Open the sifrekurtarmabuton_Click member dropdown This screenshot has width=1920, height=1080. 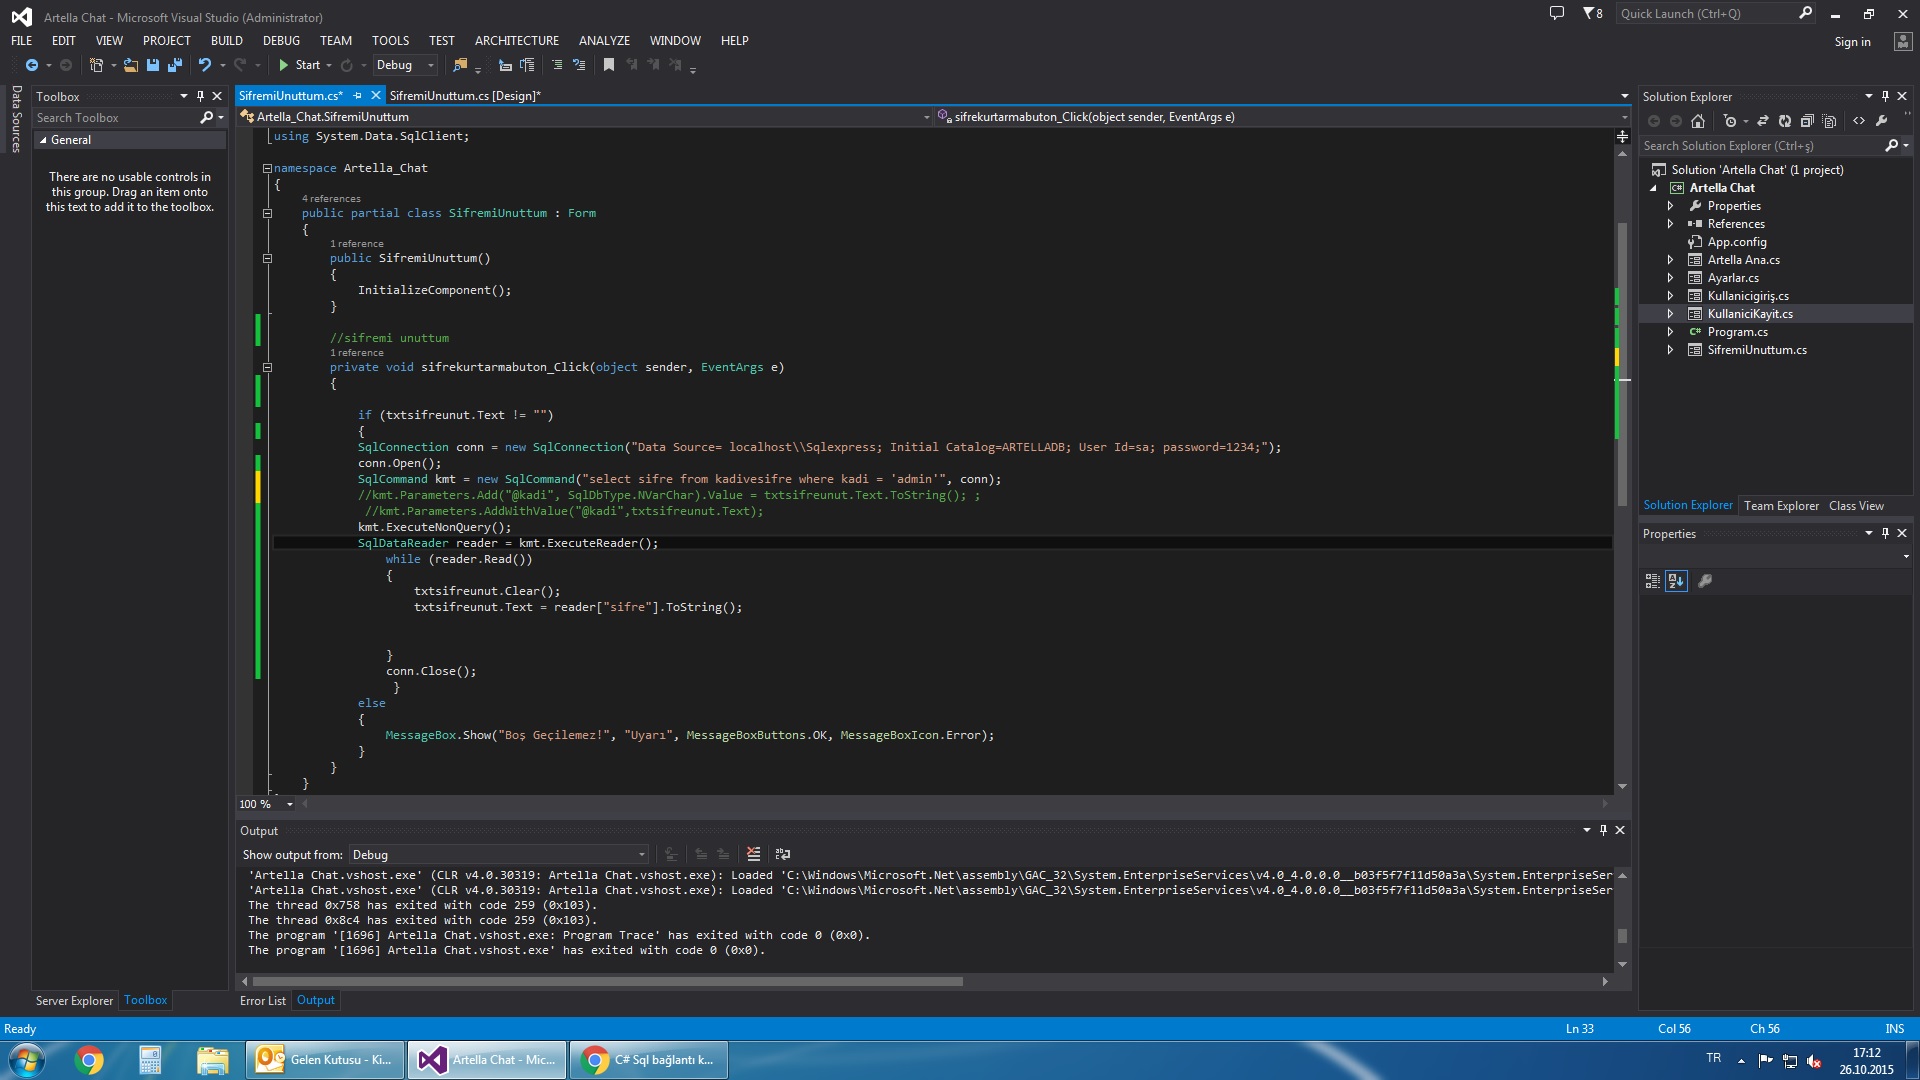pyautogui.click(x=1283, y=117)
